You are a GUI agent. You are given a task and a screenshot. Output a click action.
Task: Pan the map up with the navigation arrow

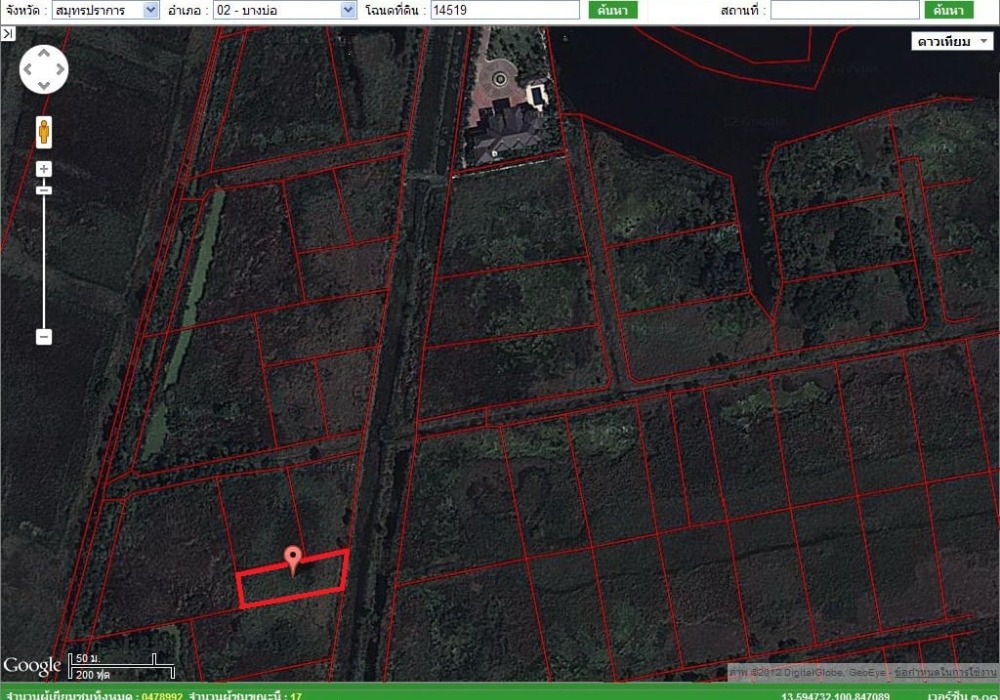tap(43, 53)
